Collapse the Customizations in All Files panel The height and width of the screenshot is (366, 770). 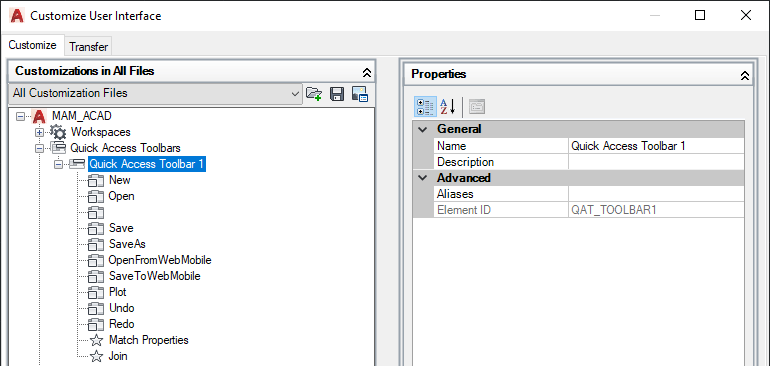pyautogui.click(x=366, y=73)
